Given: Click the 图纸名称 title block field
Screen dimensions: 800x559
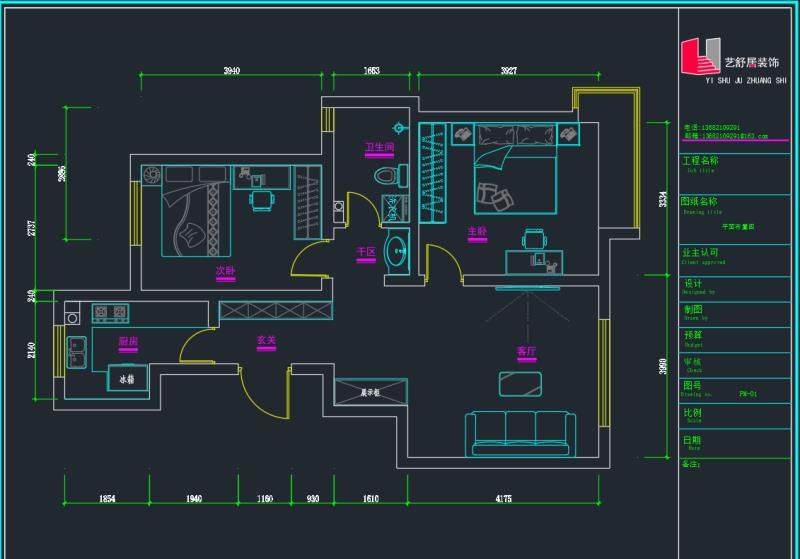Looking at the screenshot, I should pos(700,201).
